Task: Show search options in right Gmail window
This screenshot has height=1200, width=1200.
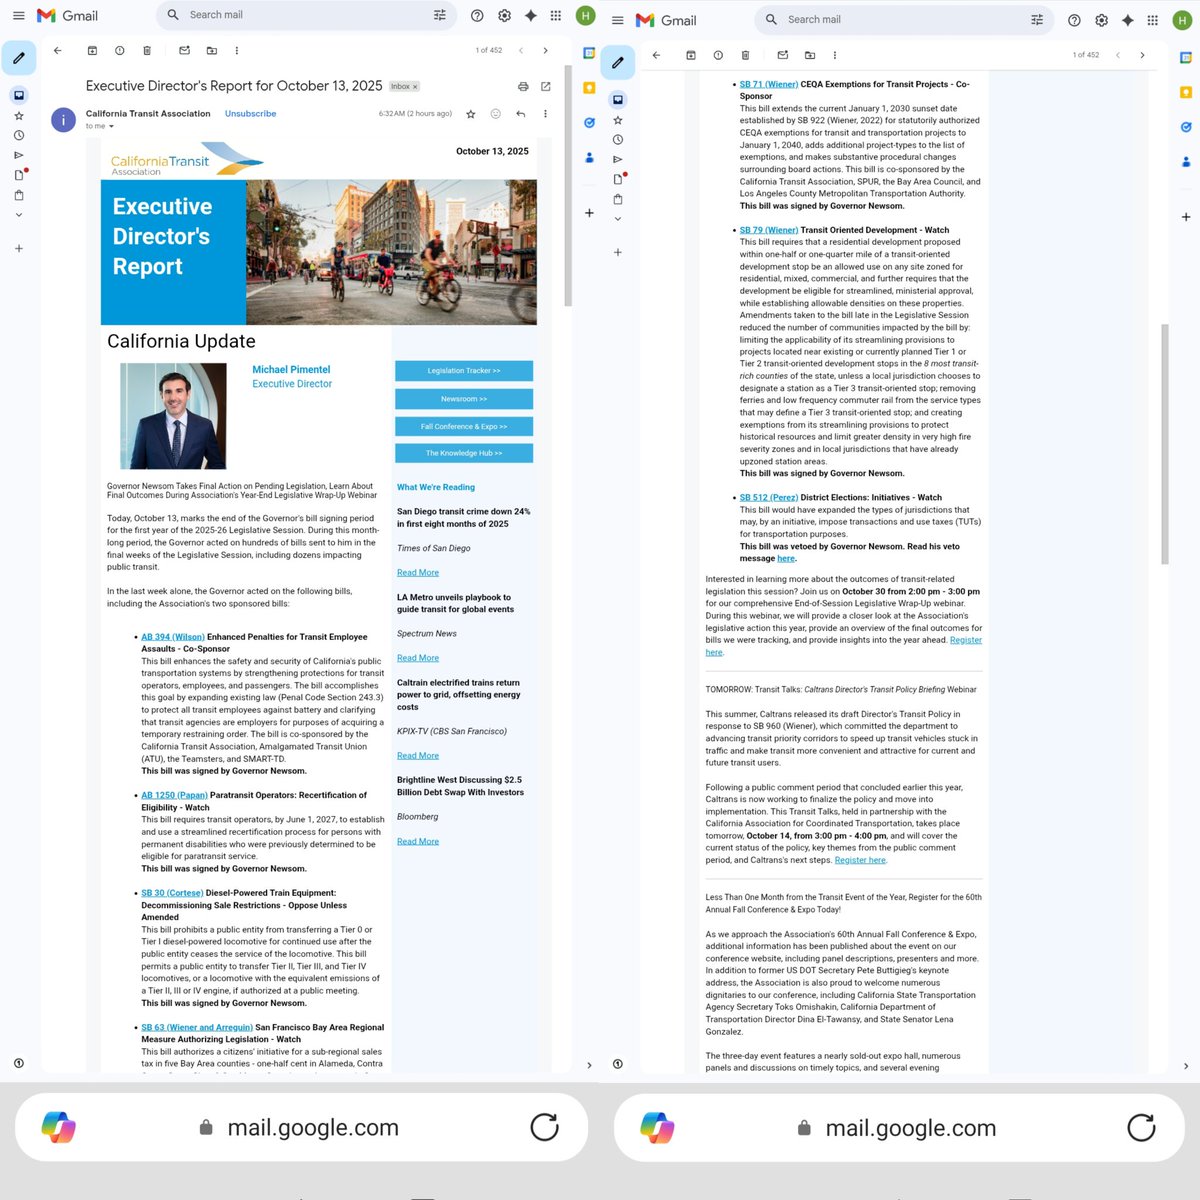Action: (x=1037, y=20)
